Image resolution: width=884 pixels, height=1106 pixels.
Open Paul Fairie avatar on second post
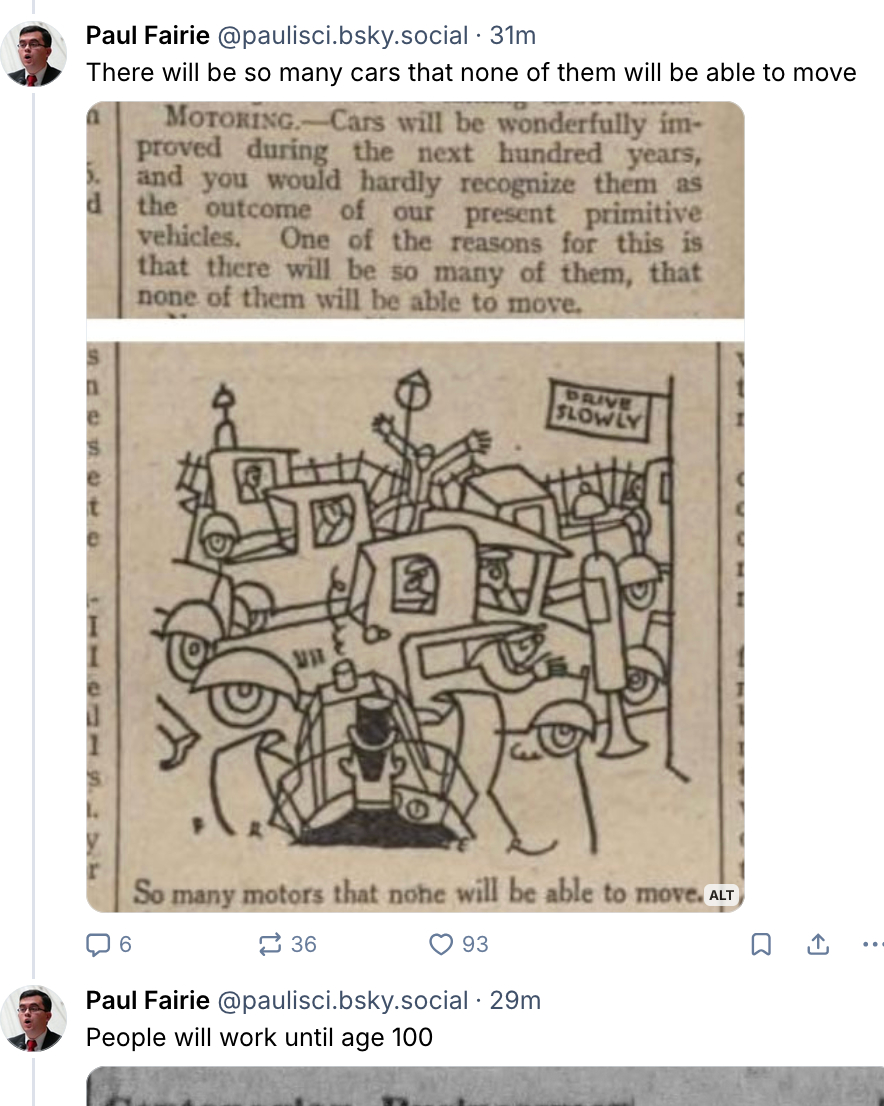33,1019
